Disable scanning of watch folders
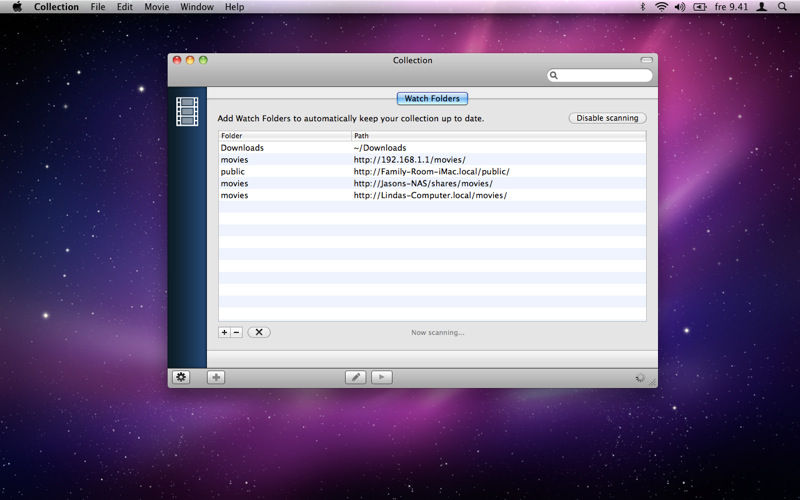 click(x=607, y=118)
